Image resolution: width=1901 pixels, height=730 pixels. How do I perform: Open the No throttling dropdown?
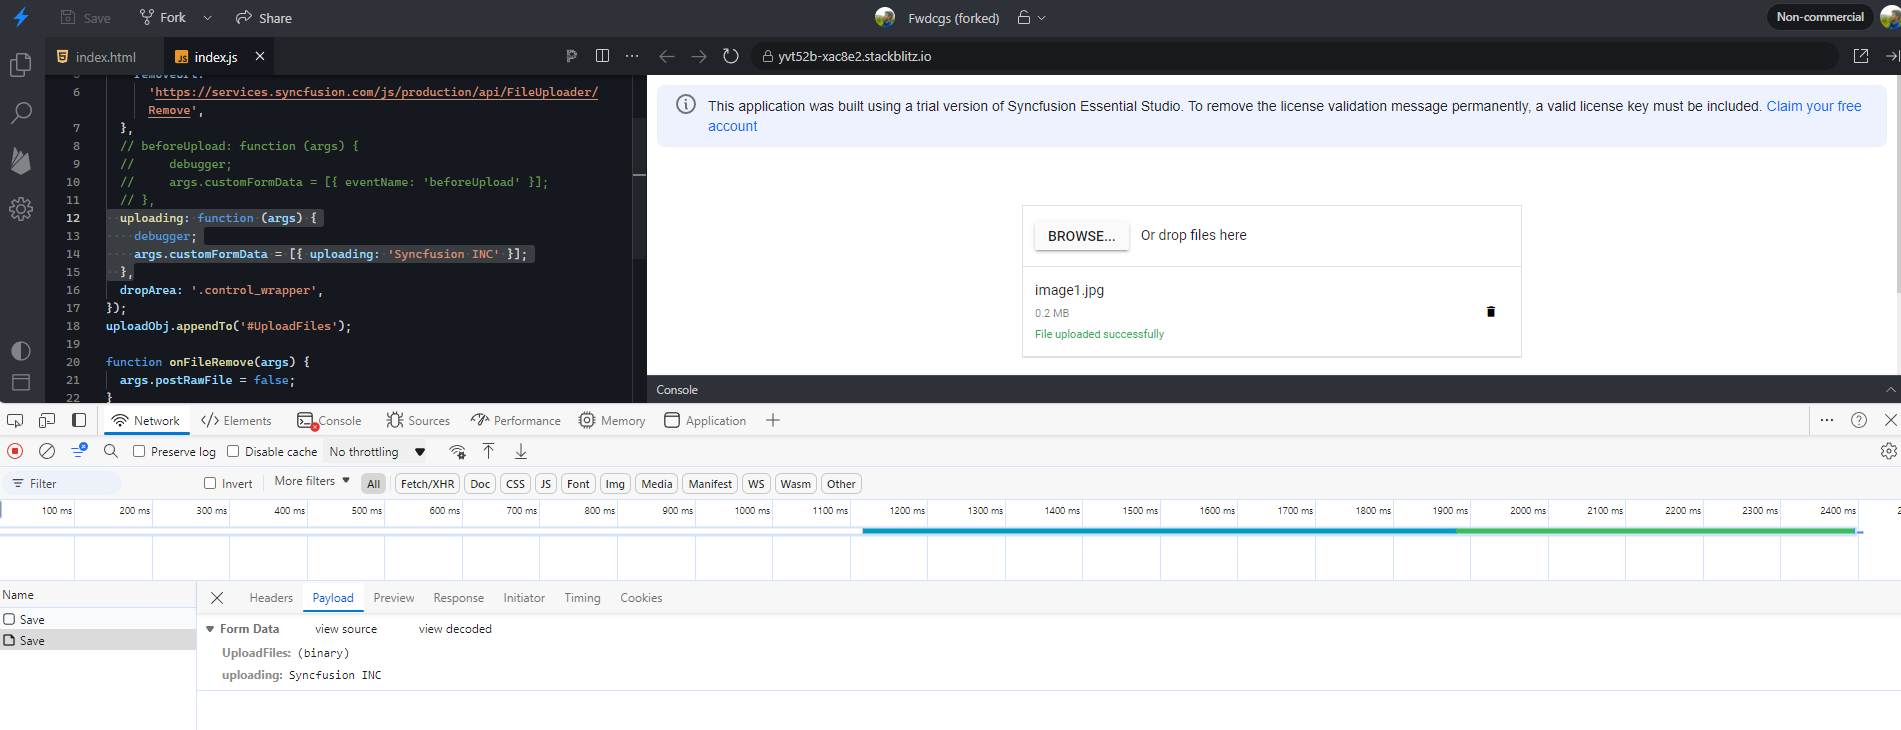click(377, 452)
